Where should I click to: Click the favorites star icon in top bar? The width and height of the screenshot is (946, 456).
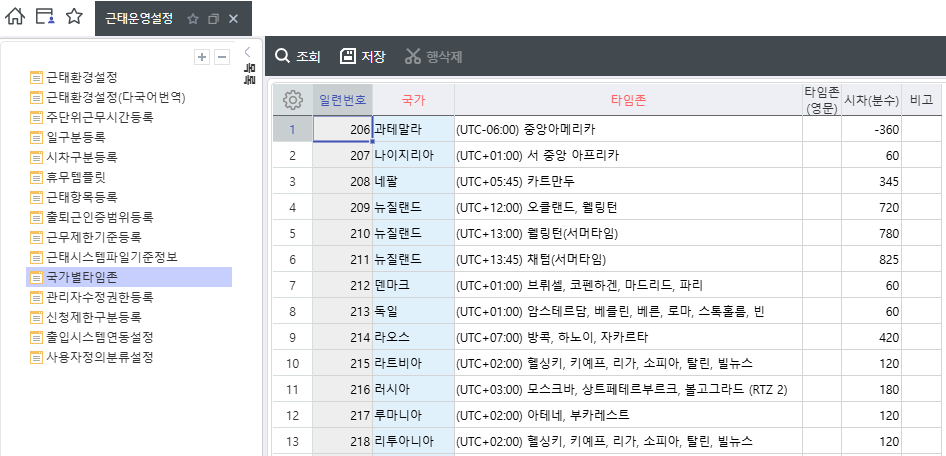coord(74,17)
